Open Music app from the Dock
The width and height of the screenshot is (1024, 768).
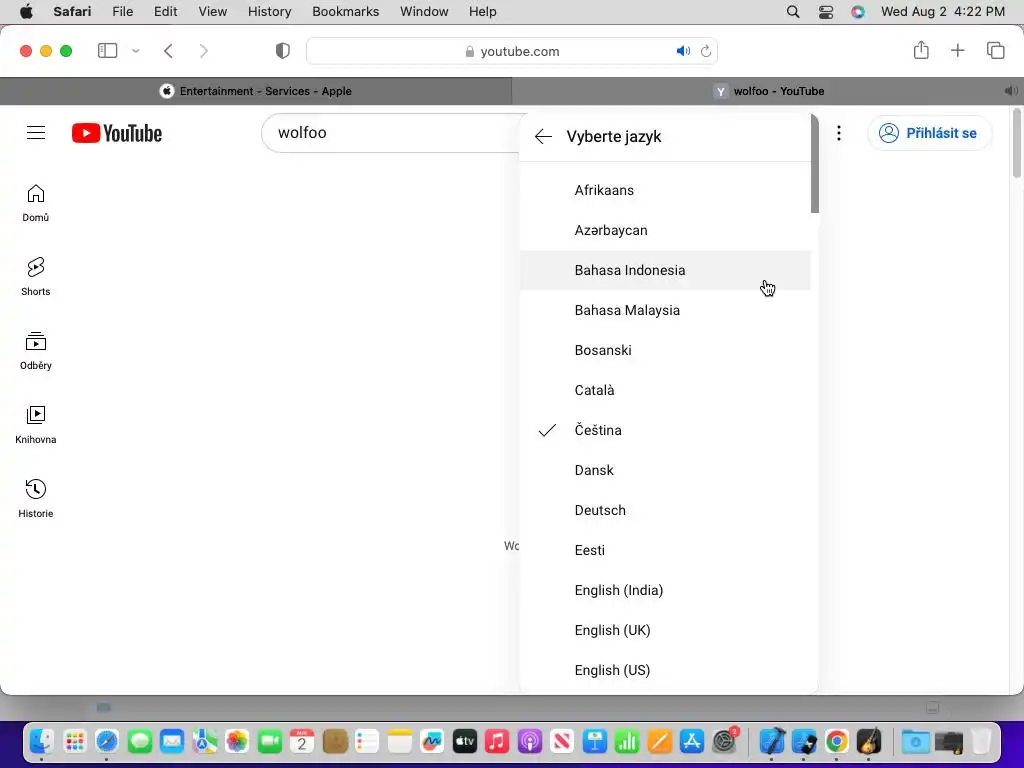[497, 741]
